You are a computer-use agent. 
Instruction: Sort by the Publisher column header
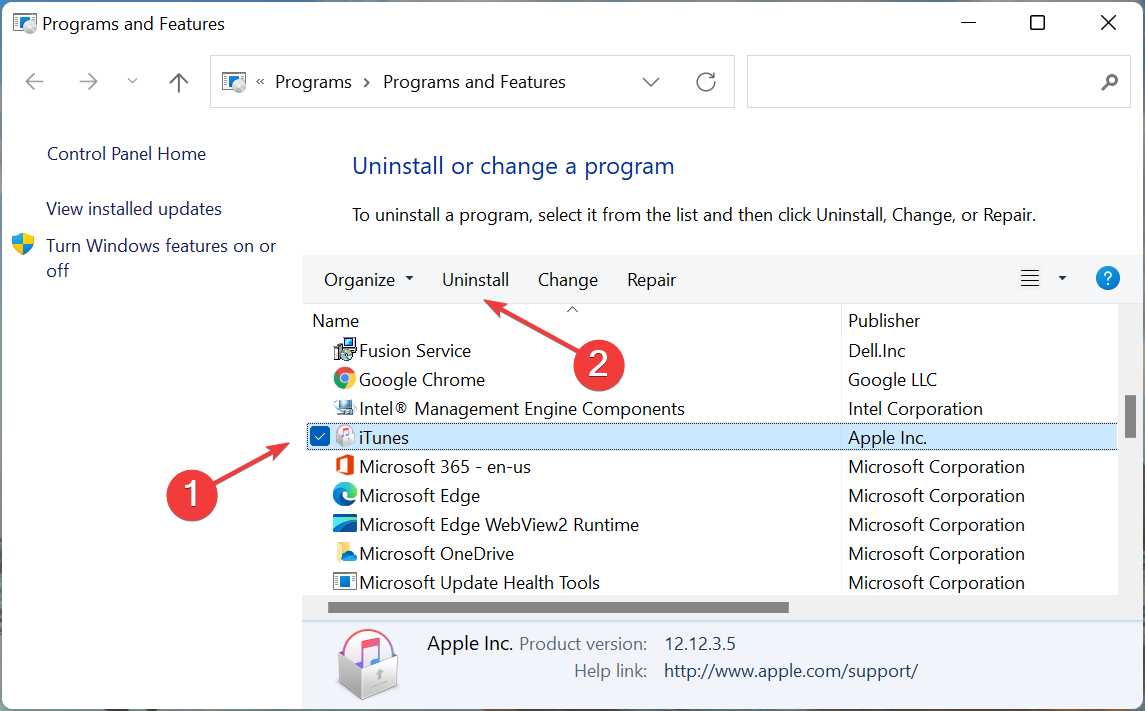pyautogui.click(x=884, y=320)
